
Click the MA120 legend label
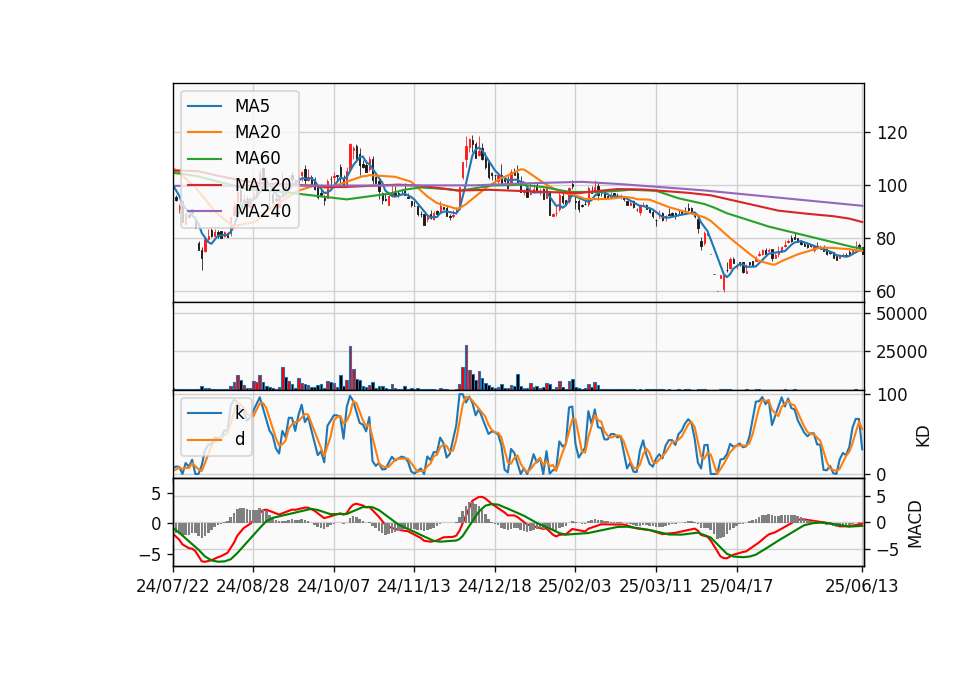tap(263, 185)
